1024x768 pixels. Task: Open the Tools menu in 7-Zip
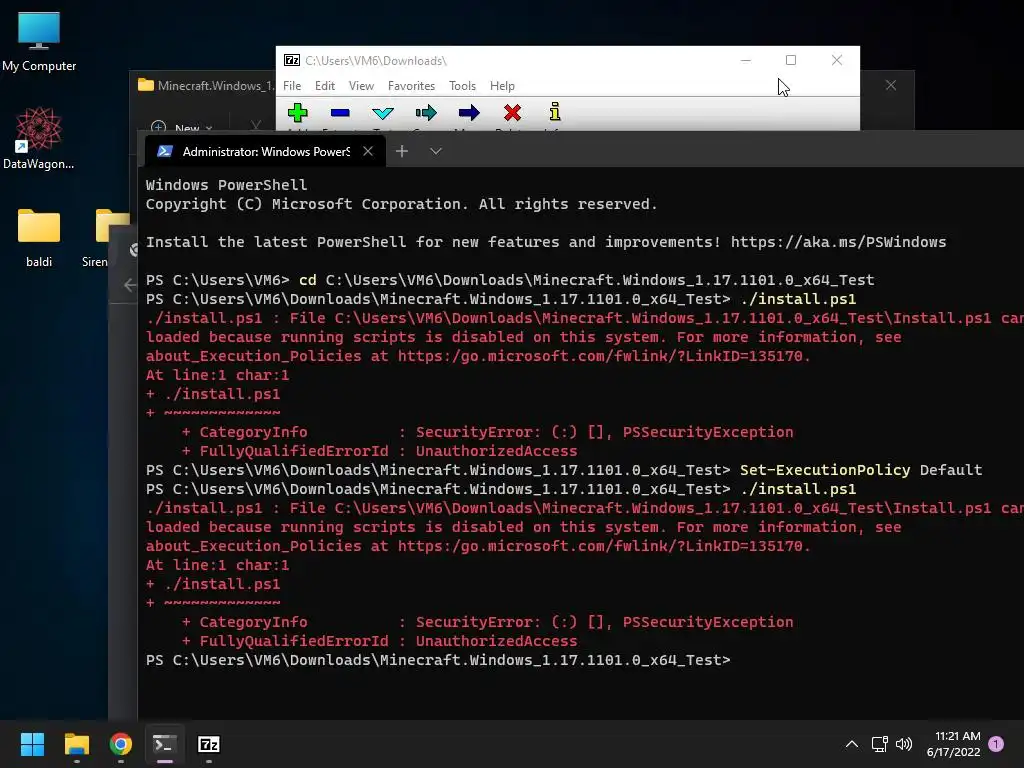[x=462, y=86]
